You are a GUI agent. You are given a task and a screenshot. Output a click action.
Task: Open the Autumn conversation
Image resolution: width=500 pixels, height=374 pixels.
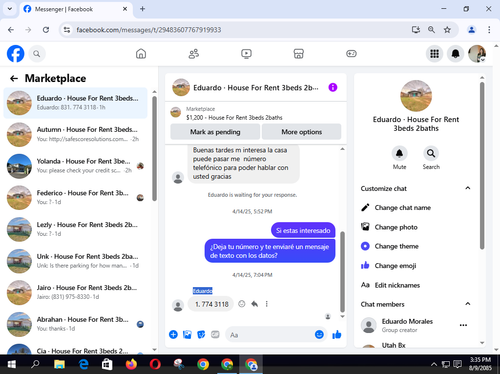tap(75, 134)
